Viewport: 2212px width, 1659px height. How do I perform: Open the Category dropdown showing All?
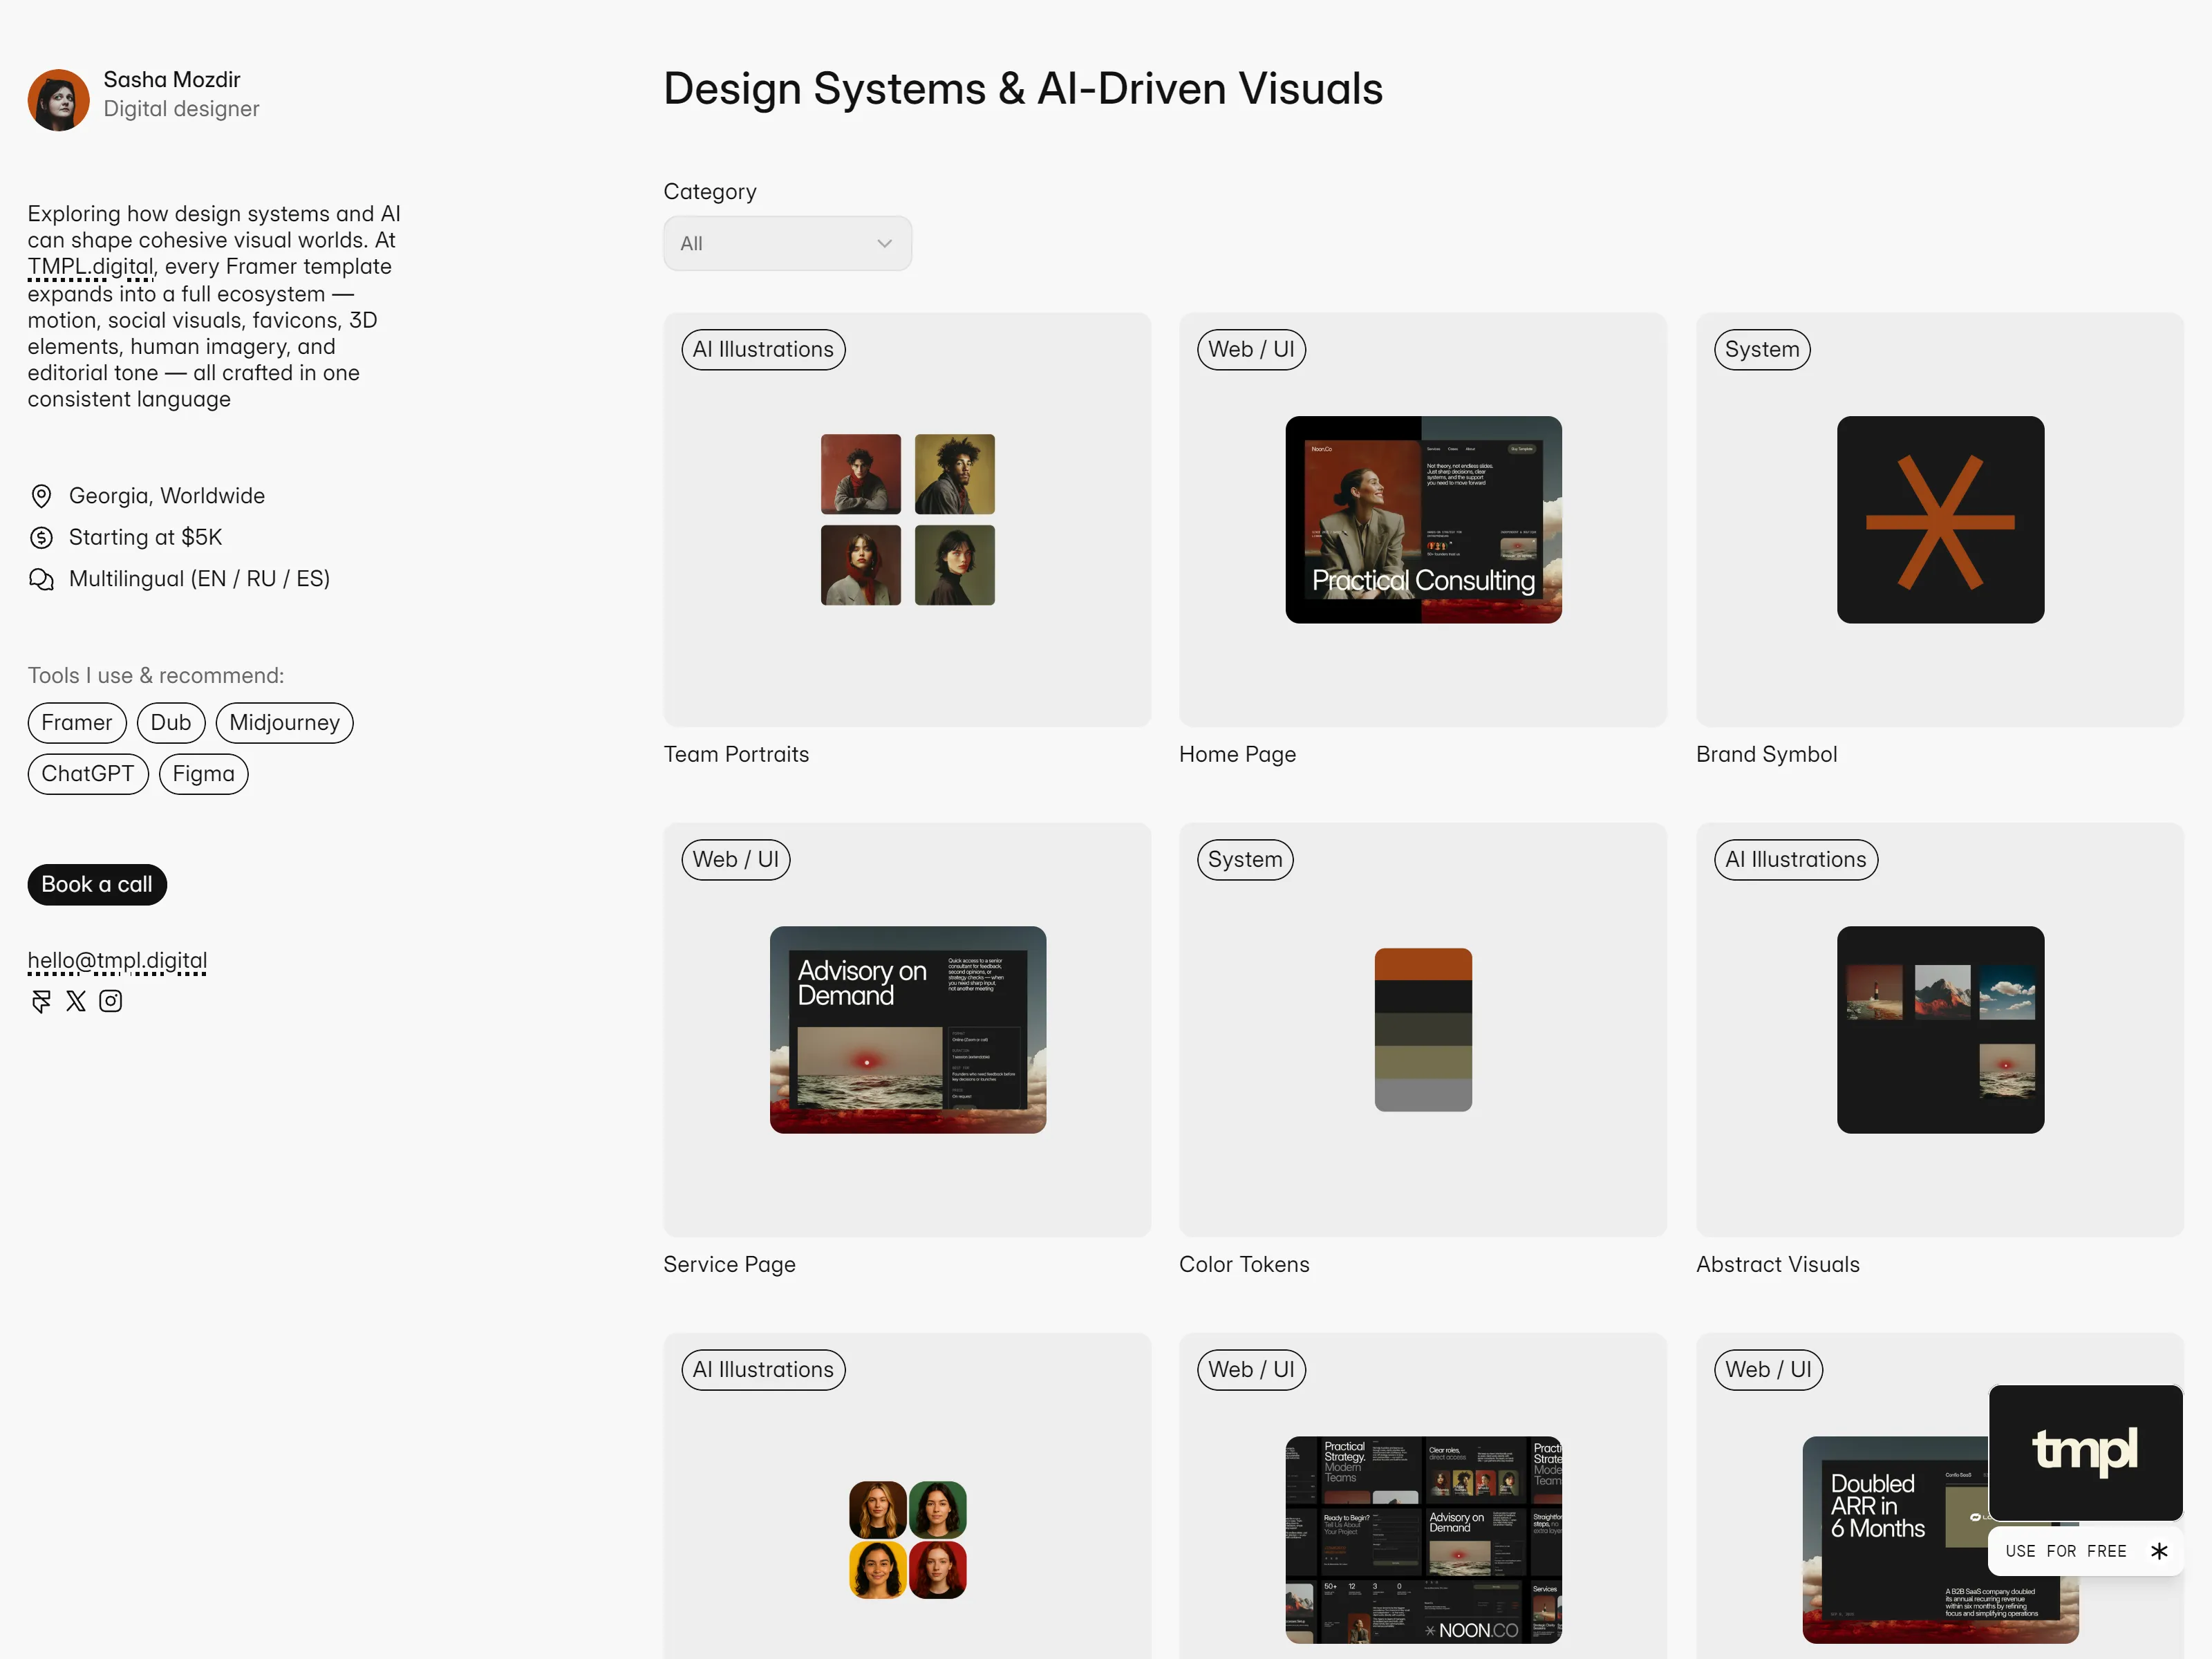coord(787,243)
